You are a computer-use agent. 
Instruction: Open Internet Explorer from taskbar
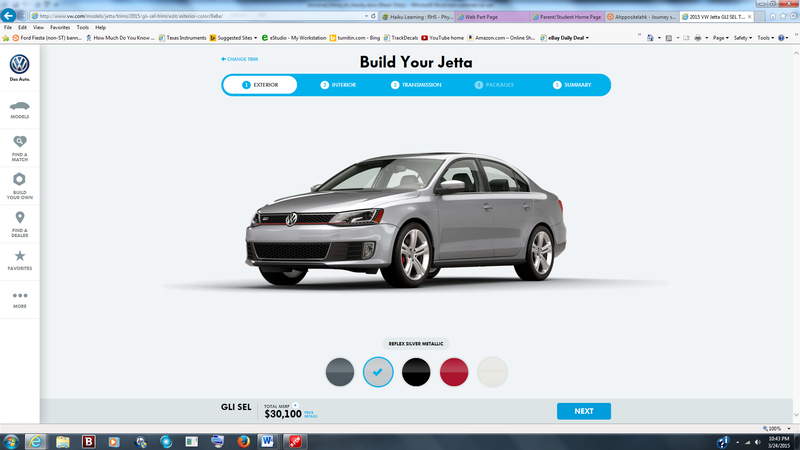point(35,441)
